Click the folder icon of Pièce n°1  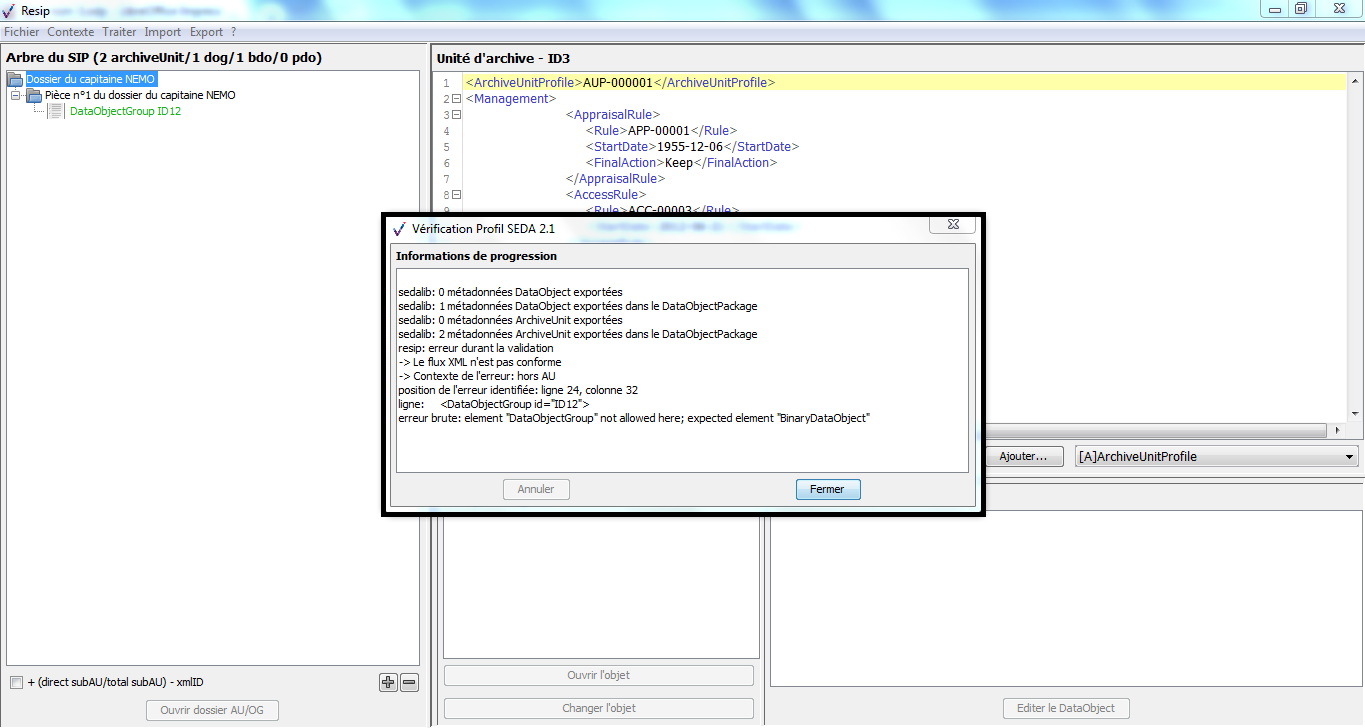[34, 95]
